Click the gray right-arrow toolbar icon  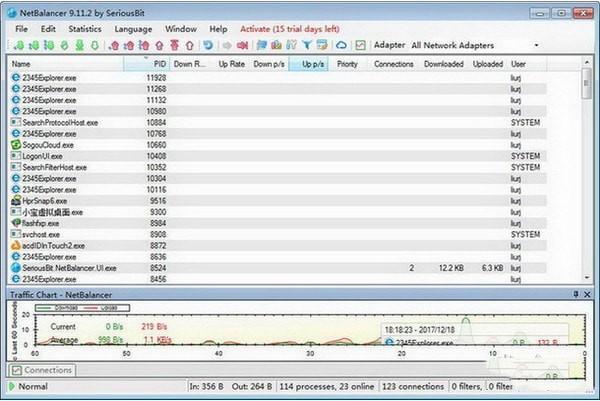point(227,46)
